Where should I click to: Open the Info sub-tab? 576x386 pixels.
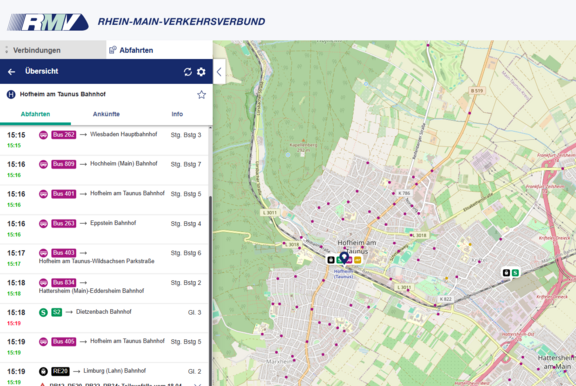(x=177, y=114)
